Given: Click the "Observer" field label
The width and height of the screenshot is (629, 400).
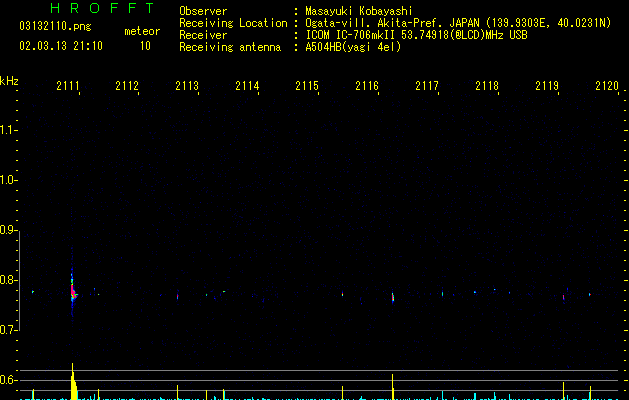Looking at the screenshot, I should pos(203,11).
